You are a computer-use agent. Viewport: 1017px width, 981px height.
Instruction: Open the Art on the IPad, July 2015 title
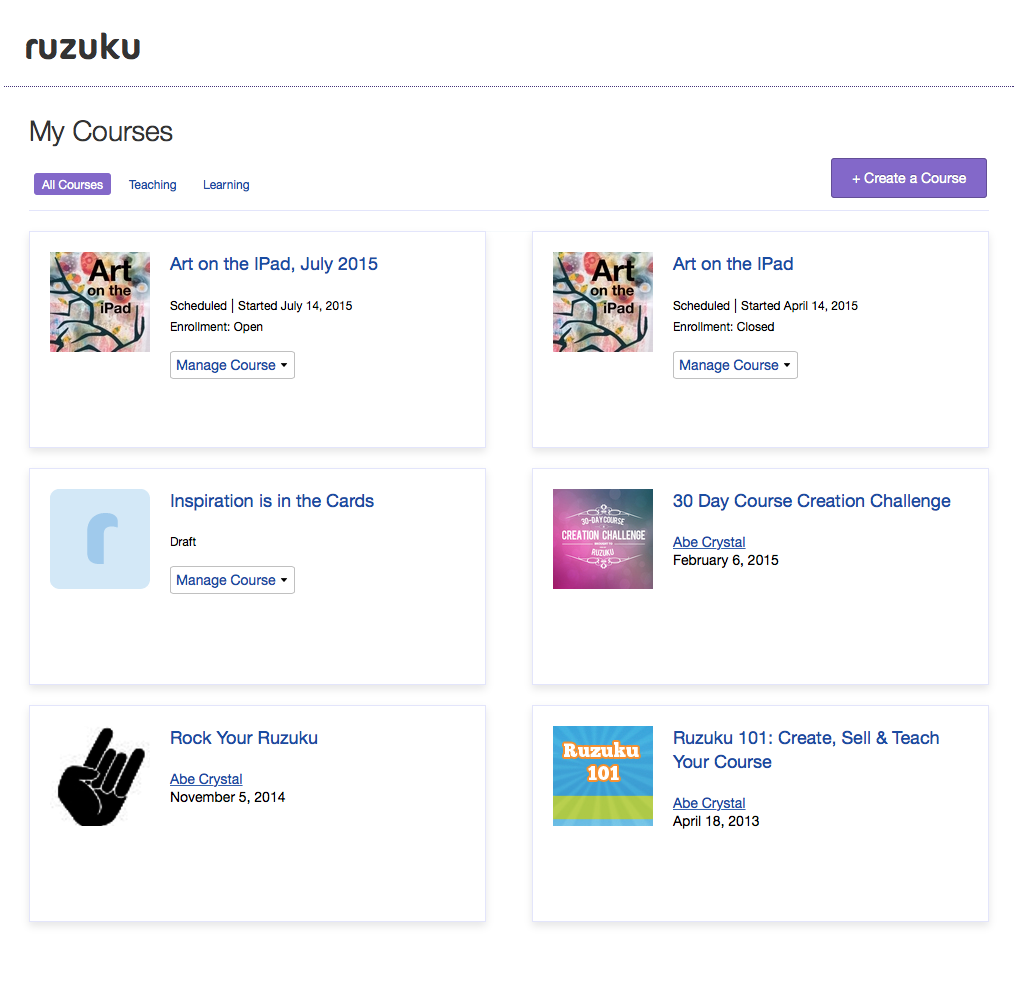[x=274, y=263]
